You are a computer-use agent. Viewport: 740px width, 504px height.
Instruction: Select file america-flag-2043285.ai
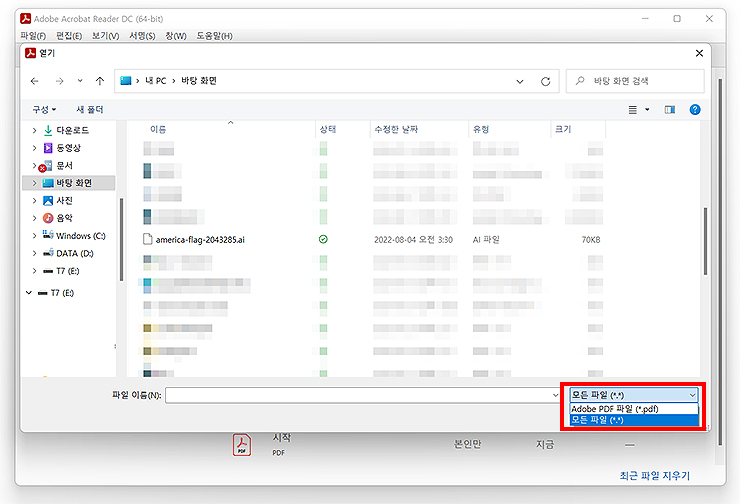[x=200, y=240]
